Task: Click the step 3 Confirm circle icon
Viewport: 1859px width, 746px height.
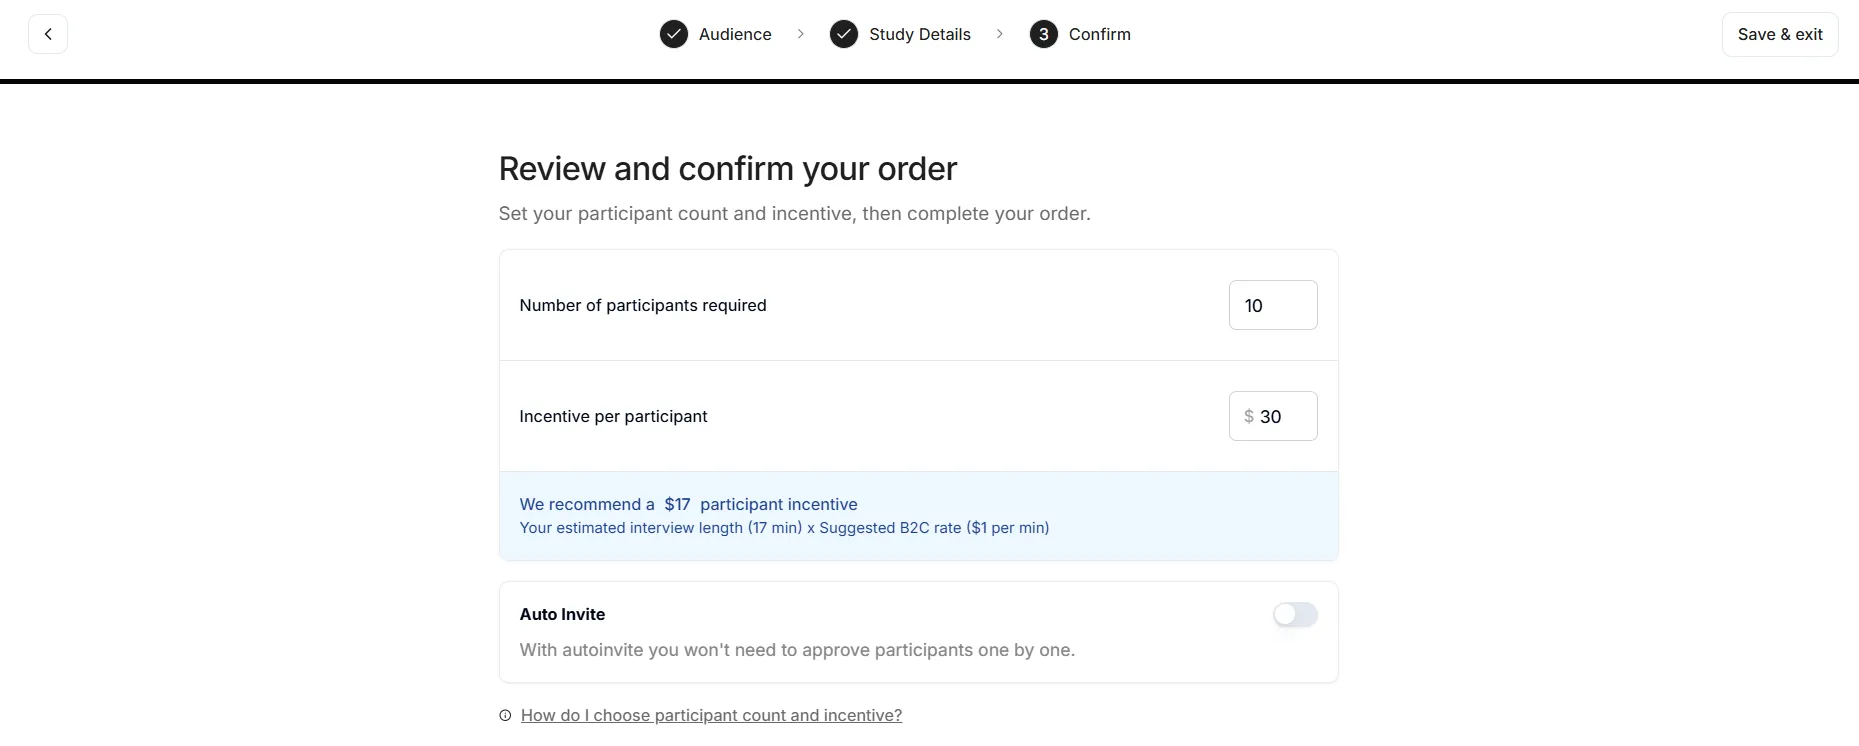Action: pyautogui.click(x=1044, y=34)
